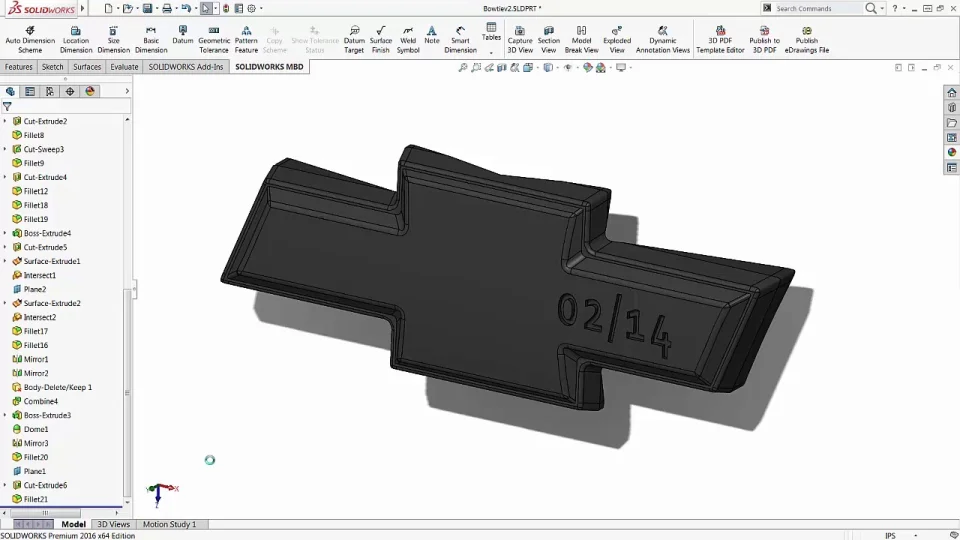Expand Boss-Extrude4 feature
Viewport: 960px width, 540px height.
[x=5, y=233]
